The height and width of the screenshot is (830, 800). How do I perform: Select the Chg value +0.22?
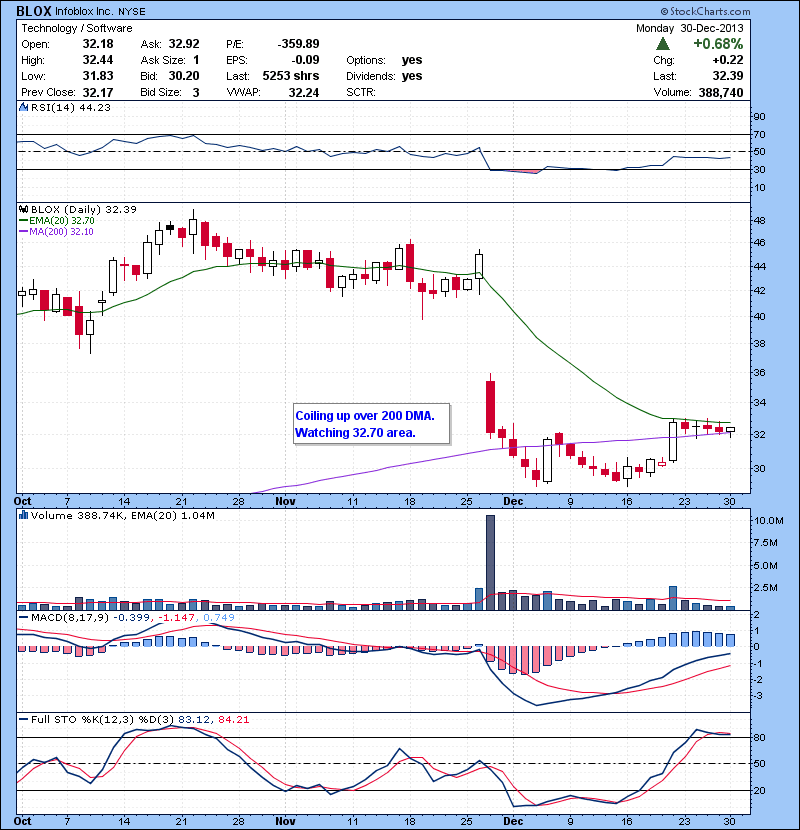coord(728,60)
